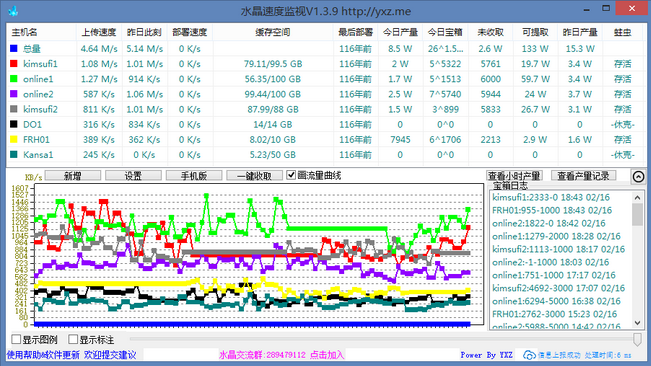Select the red kimsufi1 color square

tap(14, 63)
